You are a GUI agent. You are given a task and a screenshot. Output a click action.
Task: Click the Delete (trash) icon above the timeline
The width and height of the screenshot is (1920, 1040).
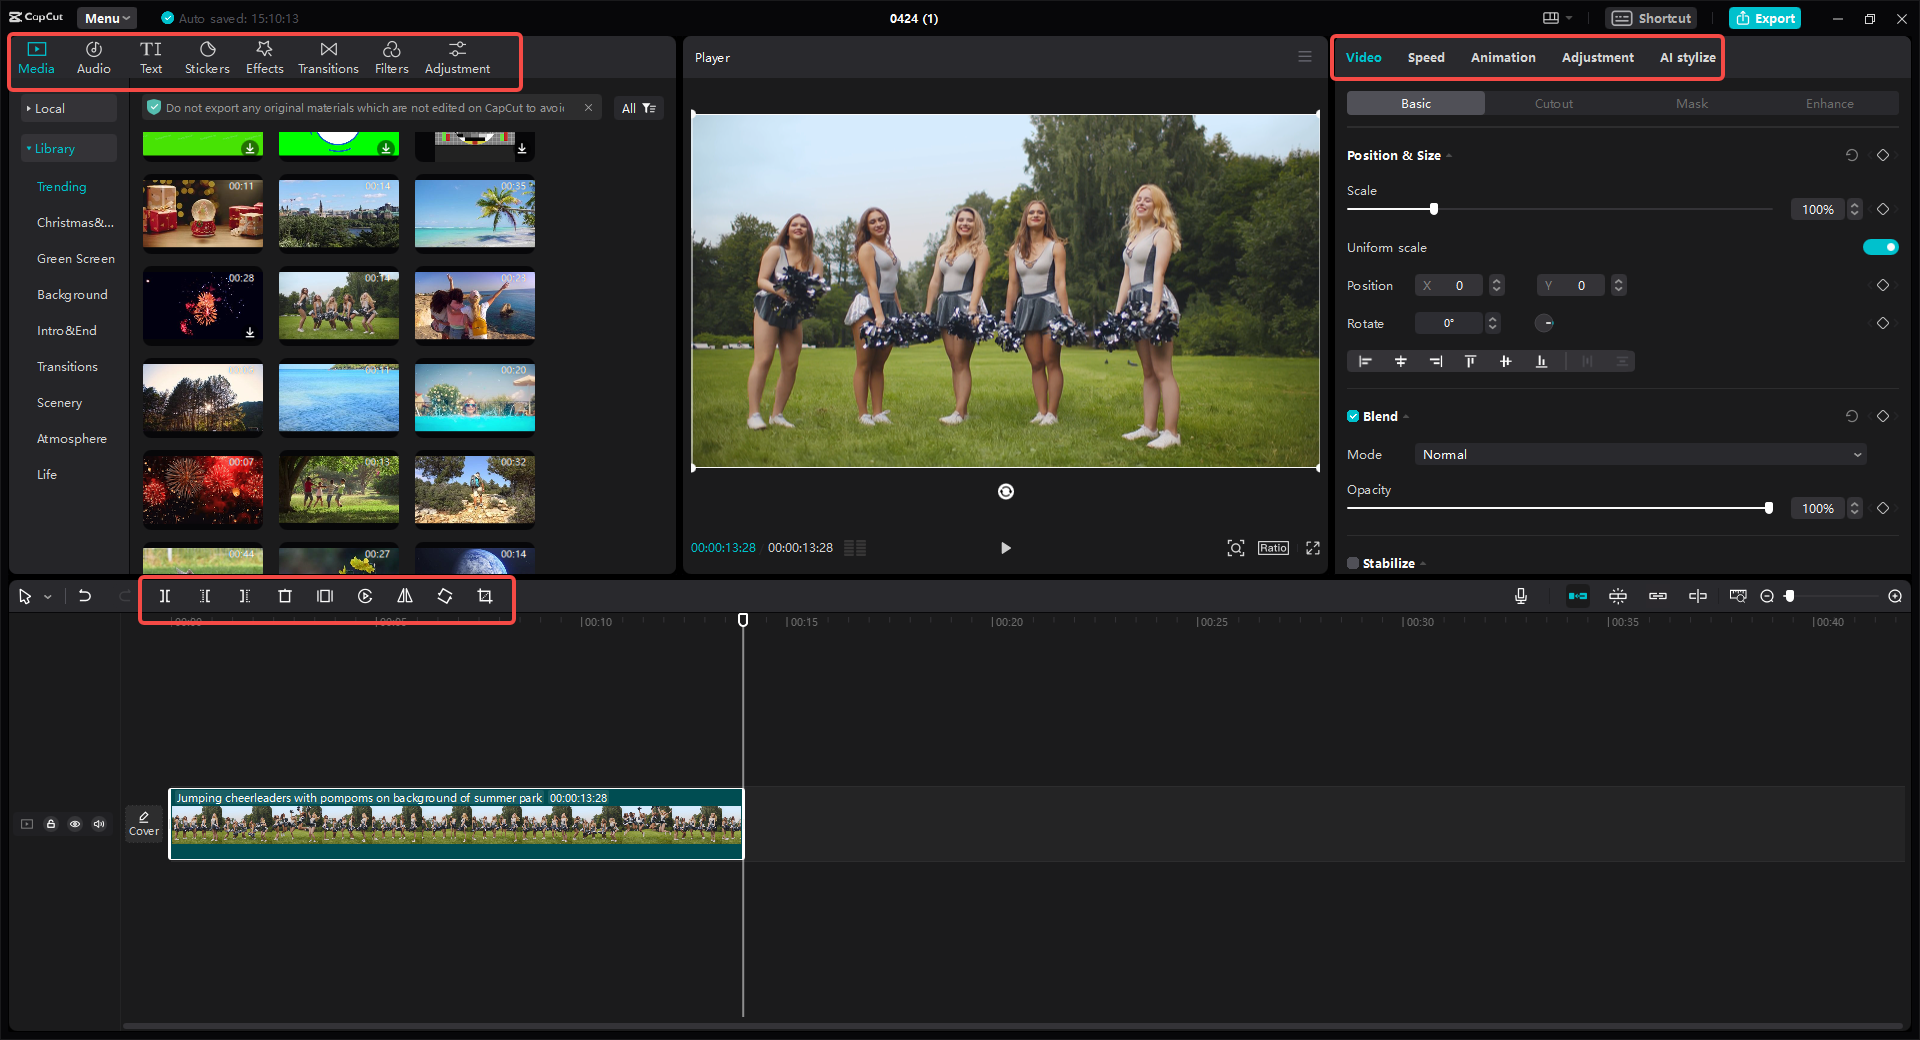point(285,596)
